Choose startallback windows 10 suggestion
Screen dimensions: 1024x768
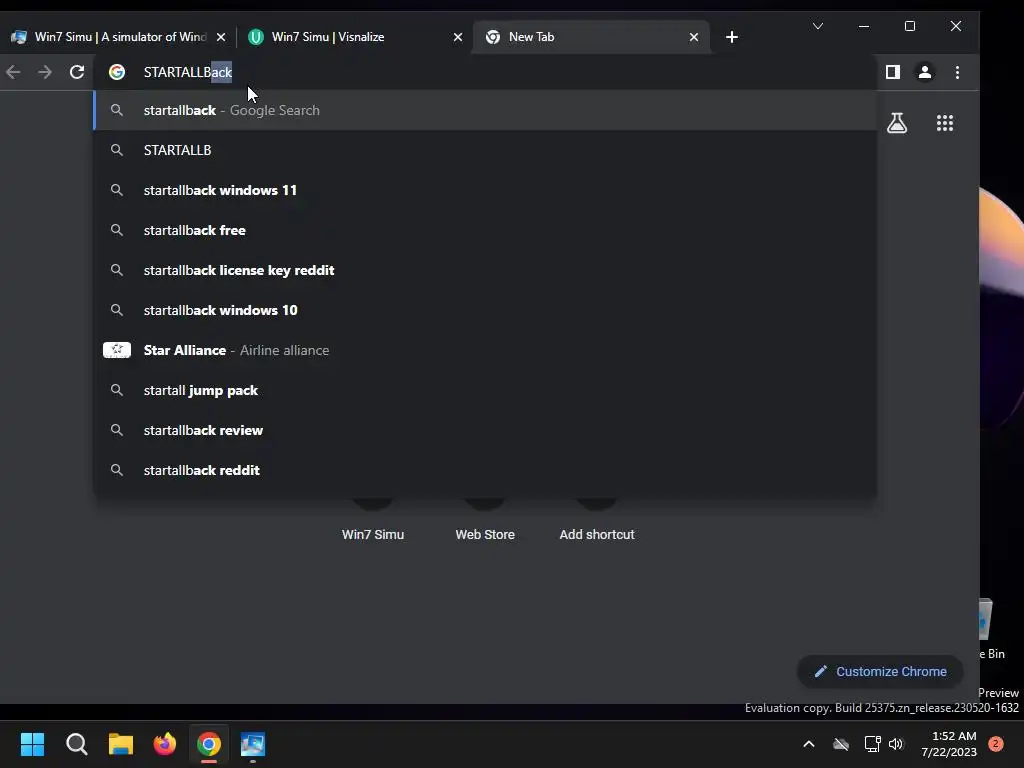point(485,310)
